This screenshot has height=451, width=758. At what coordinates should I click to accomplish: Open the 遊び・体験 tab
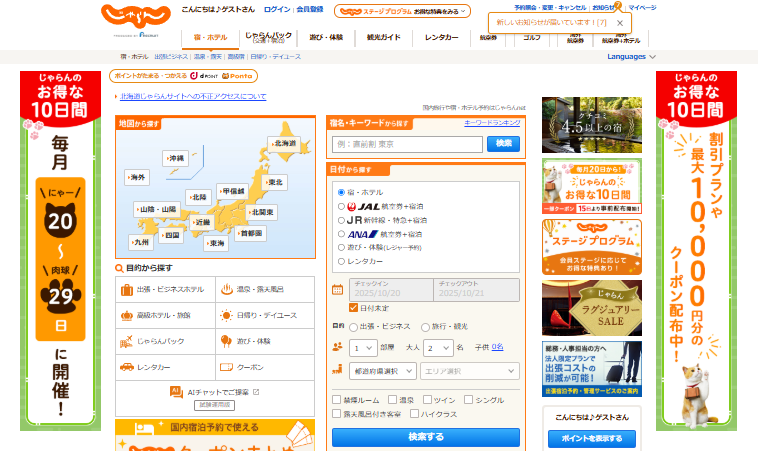point(326,37)
